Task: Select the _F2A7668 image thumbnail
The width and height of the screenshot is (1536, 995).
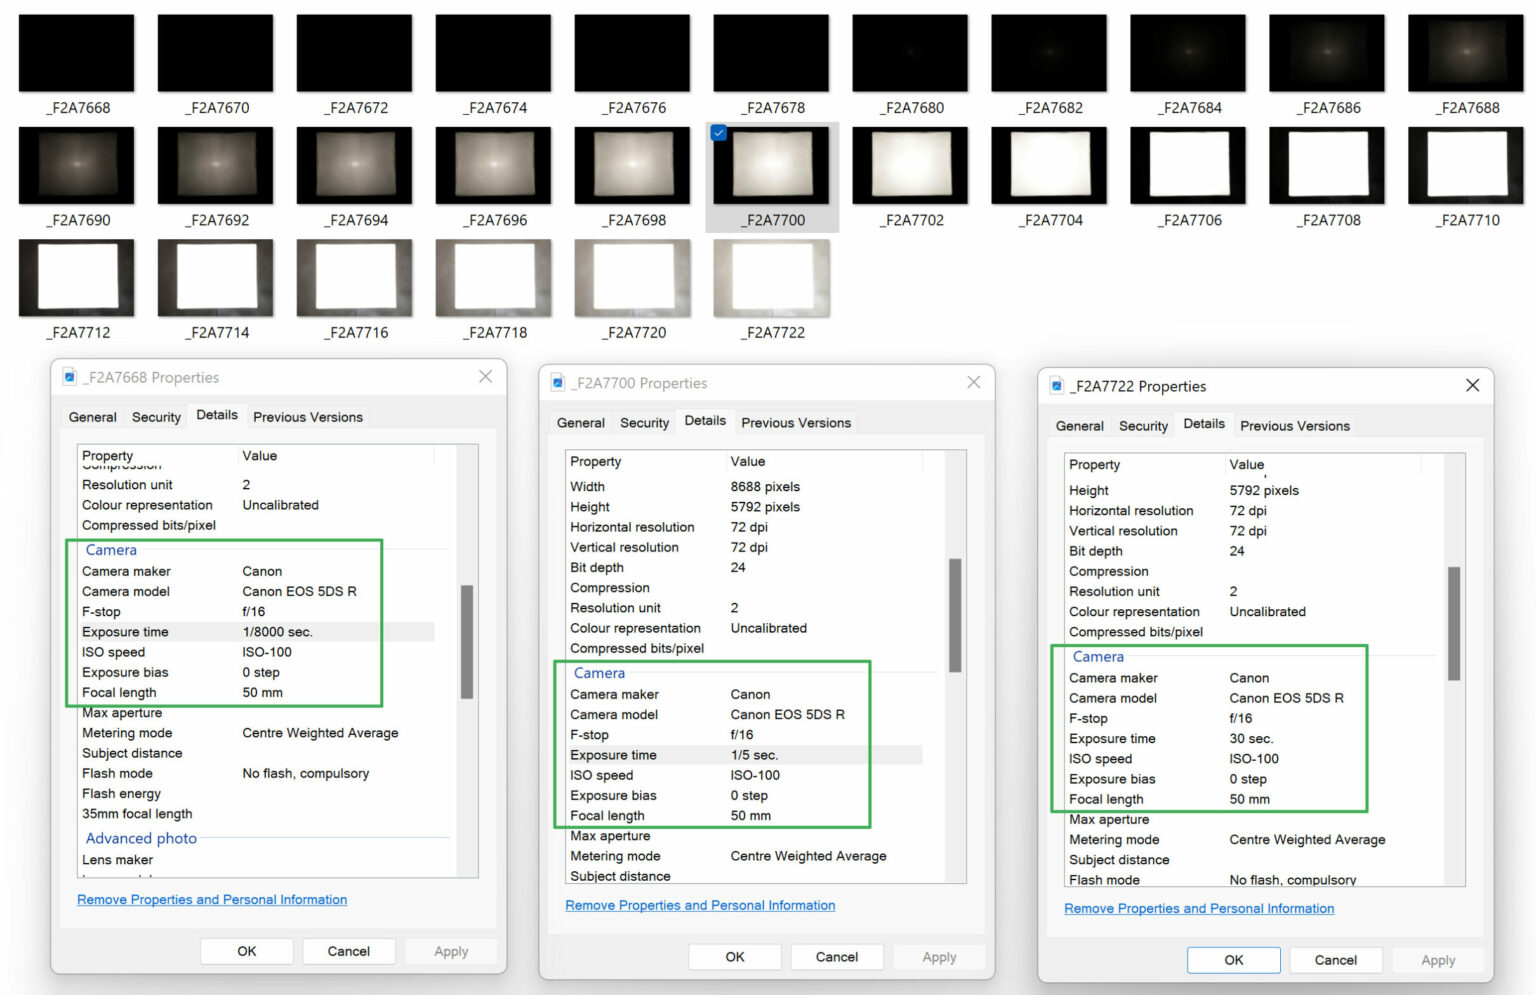Action: point(76,53)
